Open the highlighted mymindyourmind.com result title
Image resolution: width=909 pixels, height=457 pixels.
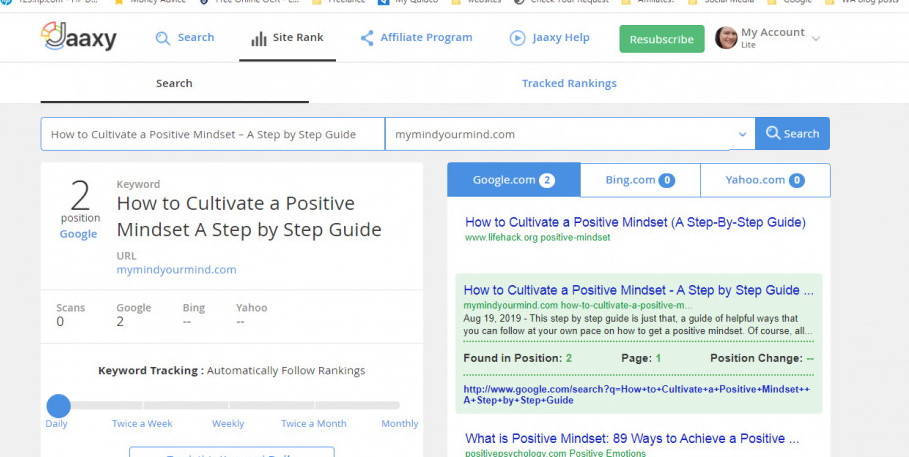[x=639, y=290]
